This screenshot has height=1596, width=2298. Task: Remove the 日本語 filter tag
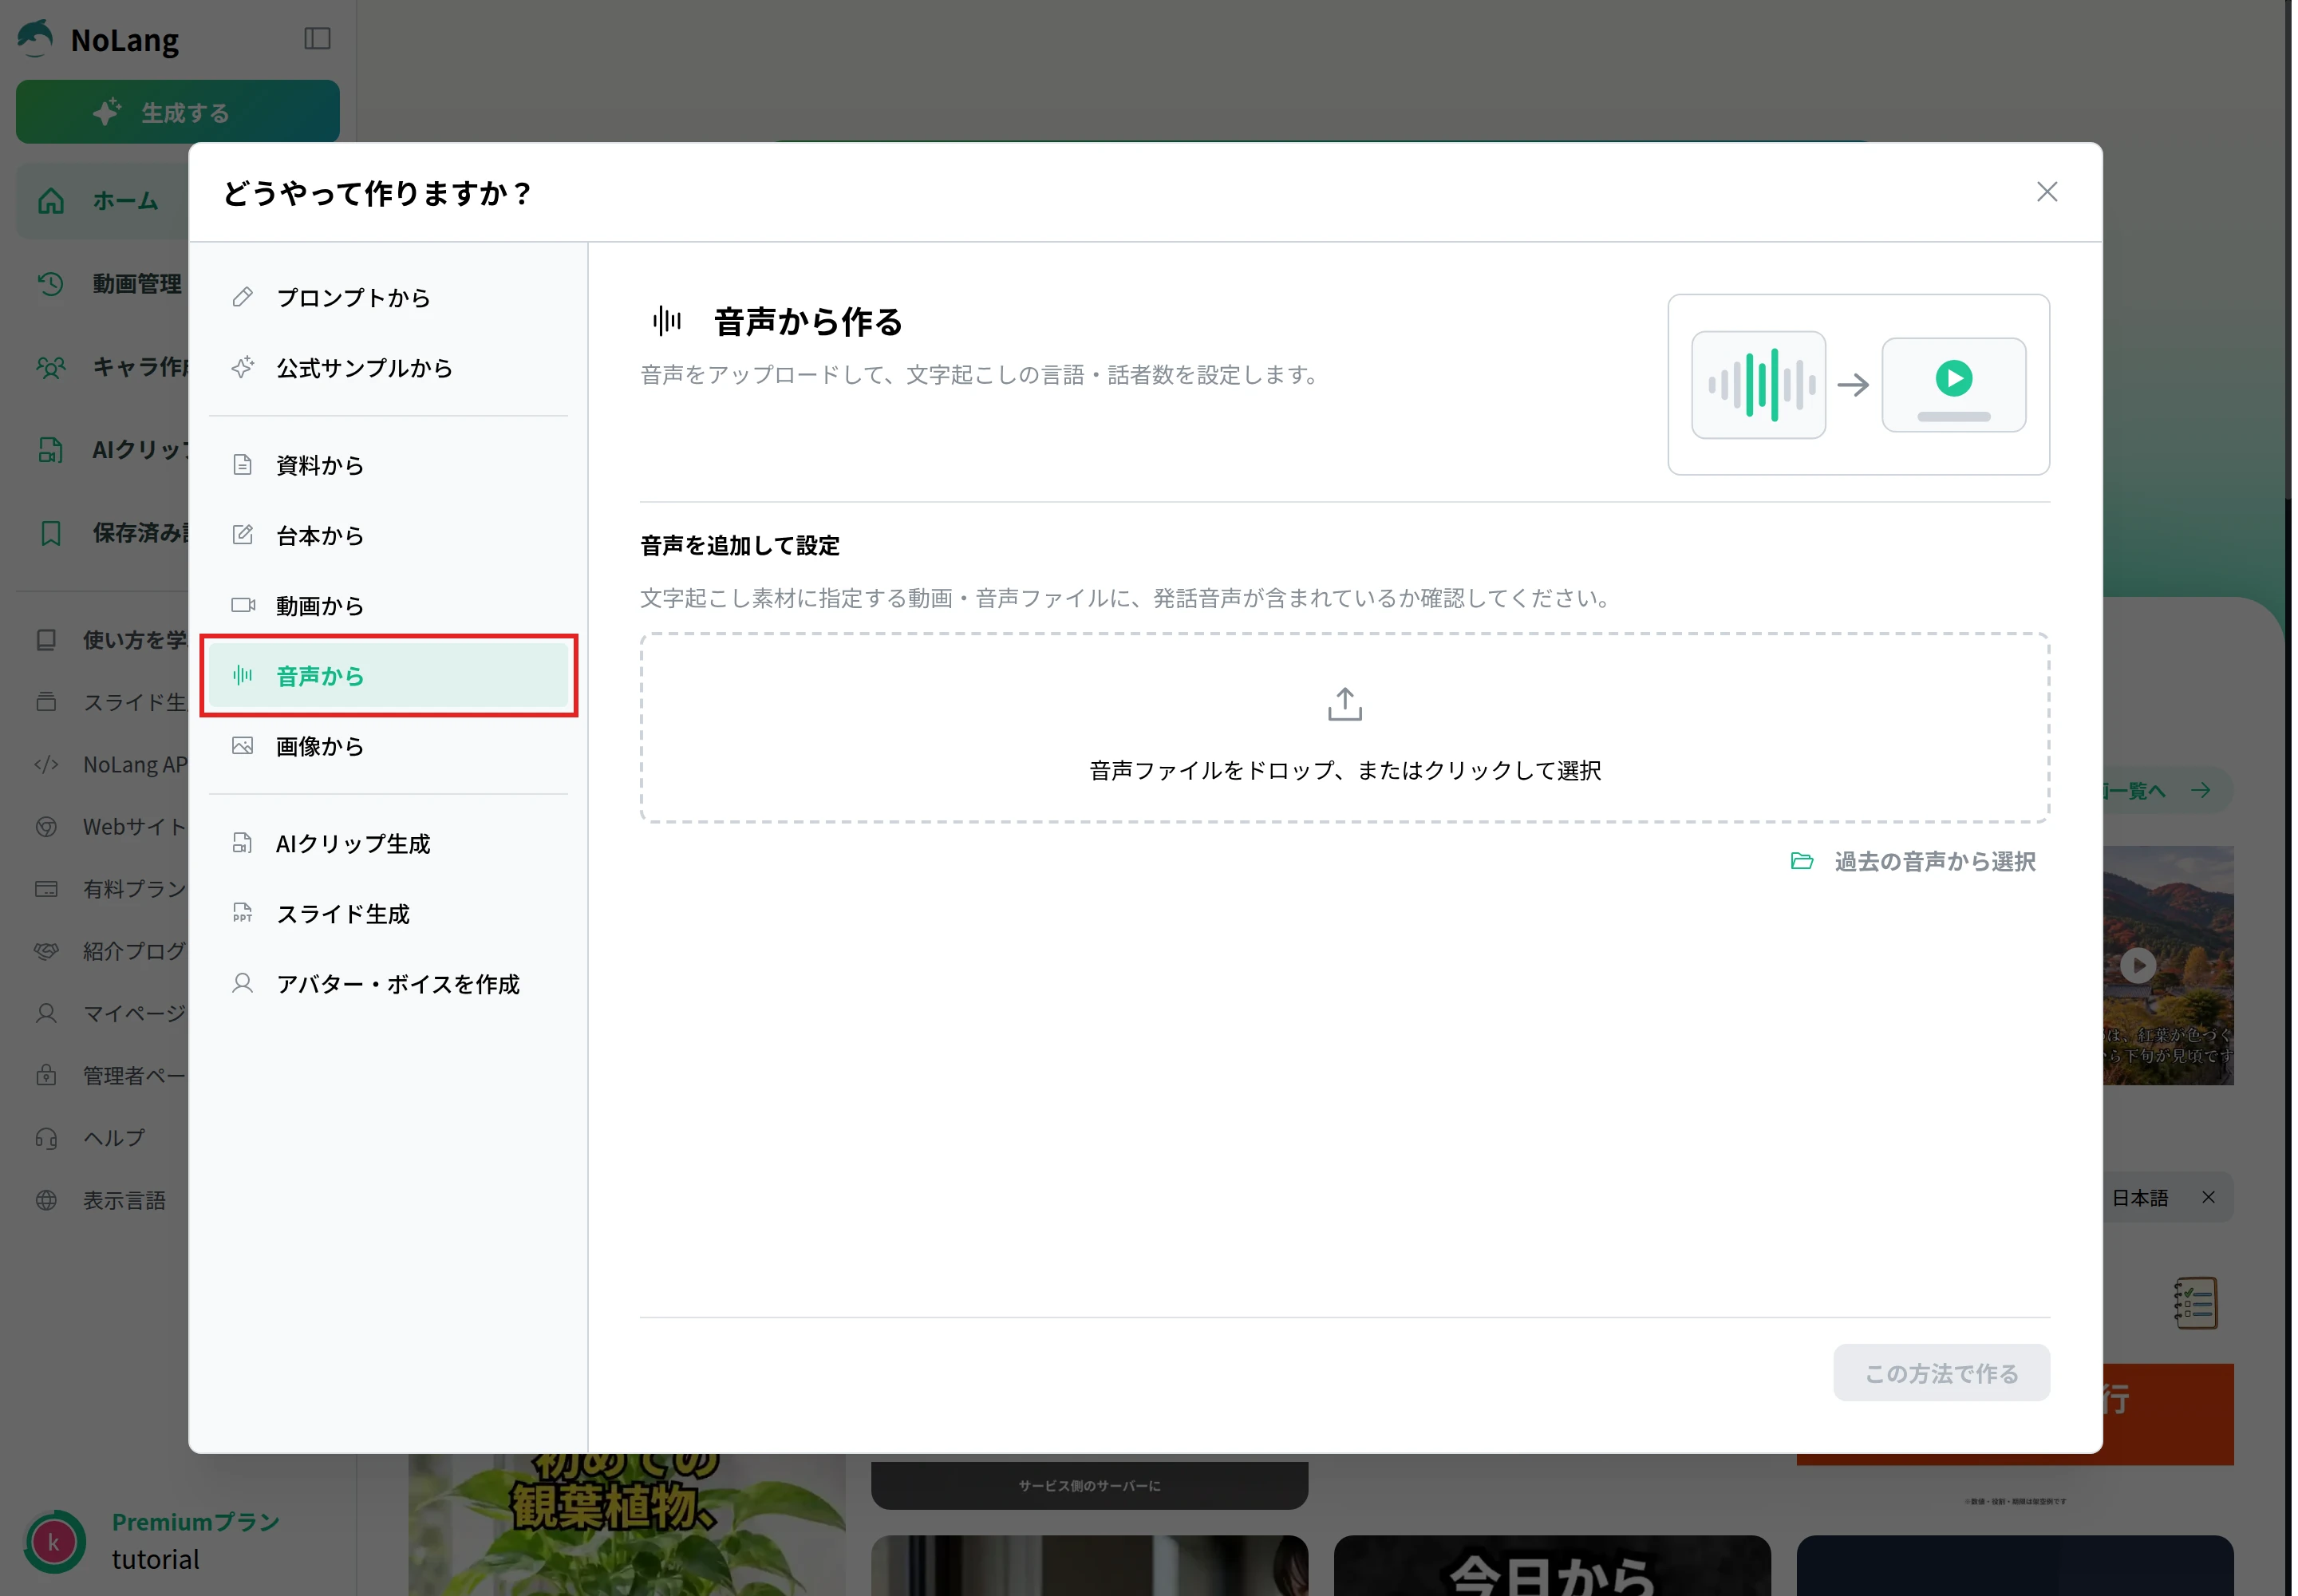pyautogui.click(x=2208, y=1197)
